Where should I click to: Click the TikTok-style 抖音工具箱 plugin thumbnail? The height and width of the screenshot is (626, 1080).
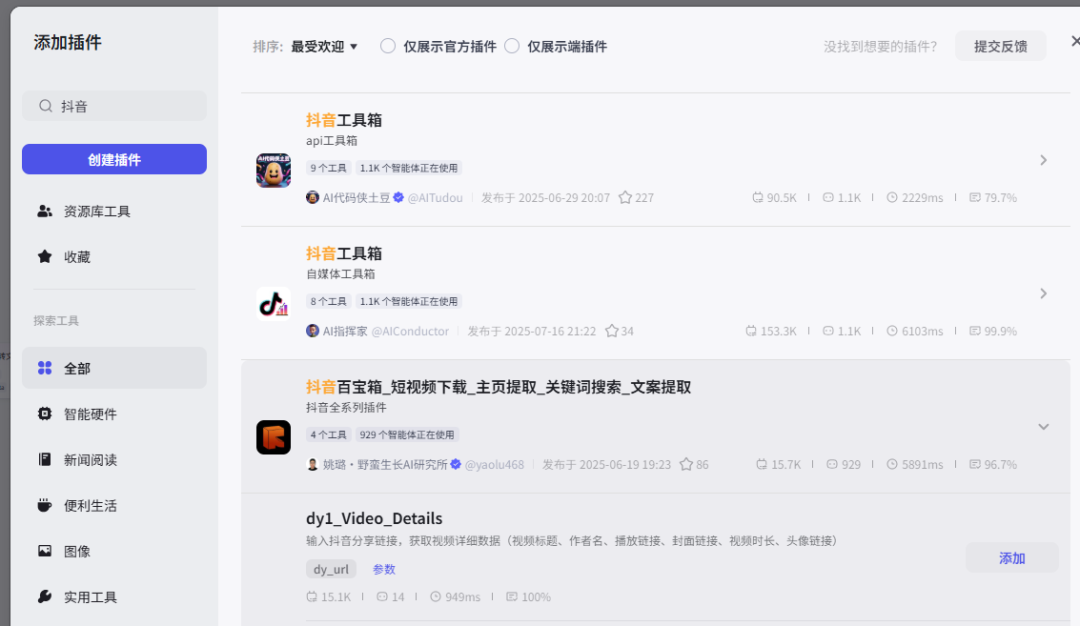(x=273, y=304)
